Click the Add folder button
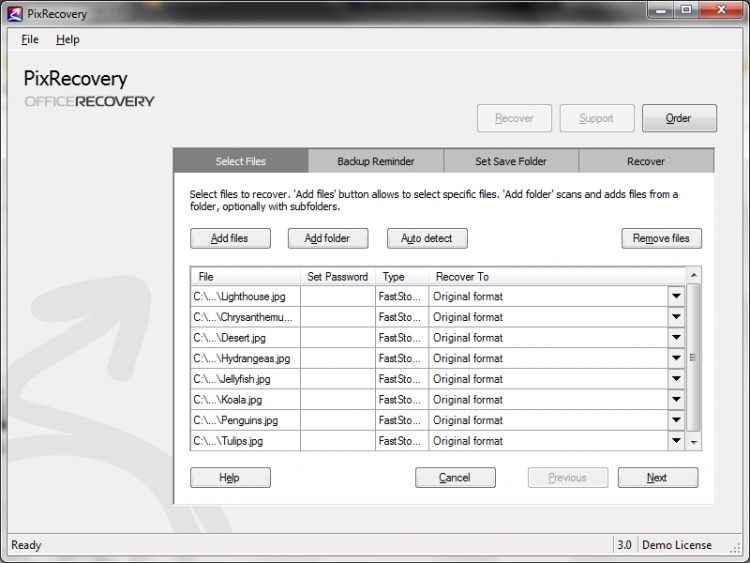Image resolution: width=750 pixels, height=563 pixels. 328,239
